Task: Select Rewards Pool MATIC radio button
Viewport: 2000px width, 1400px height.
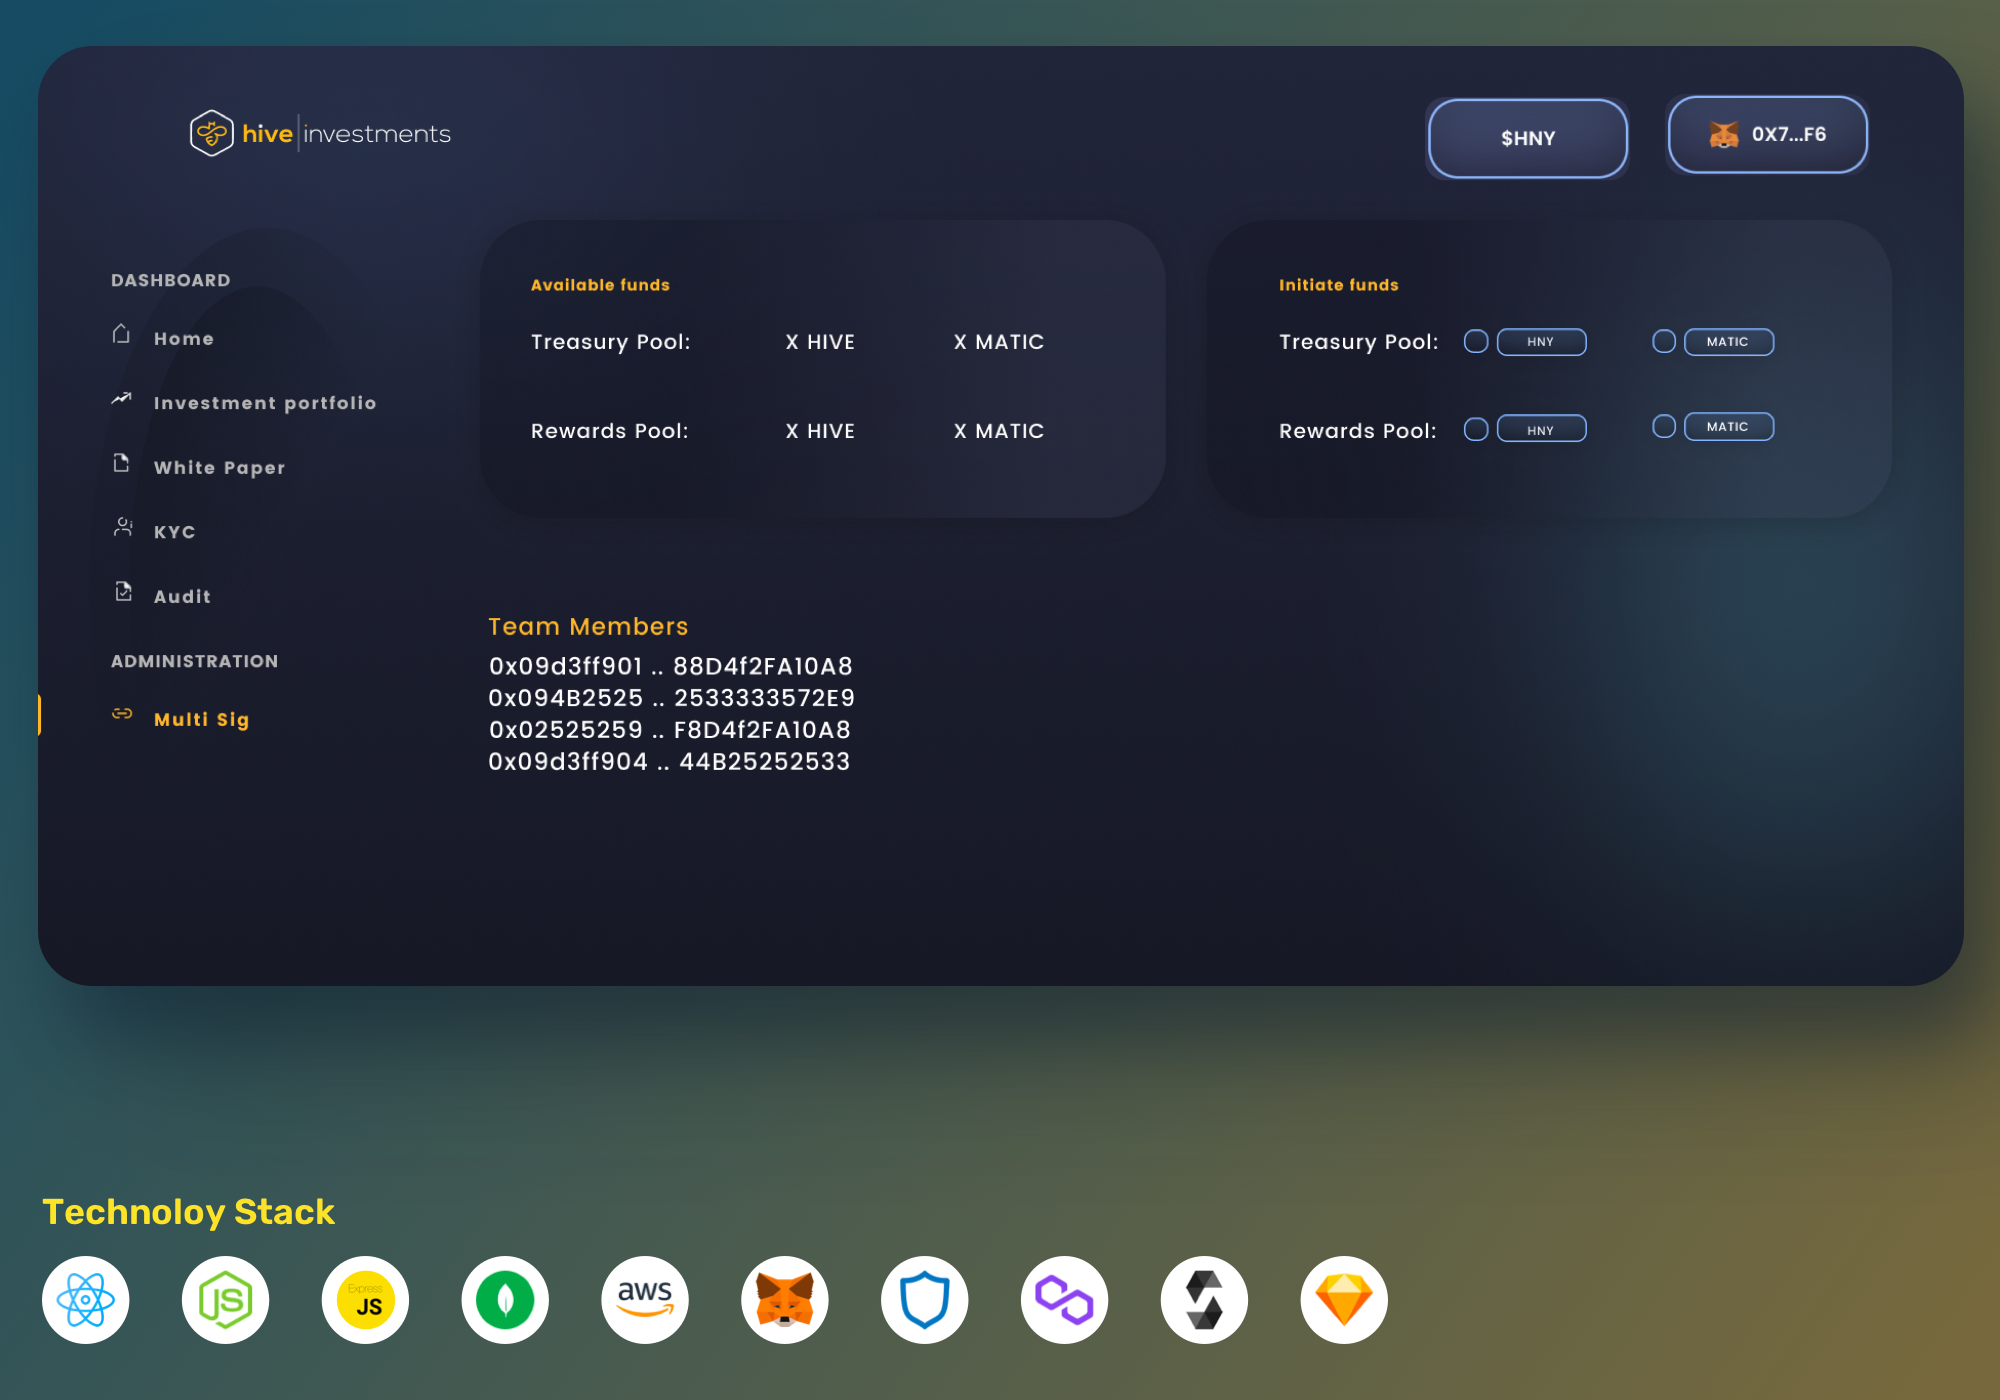Action: point(1664,427)
